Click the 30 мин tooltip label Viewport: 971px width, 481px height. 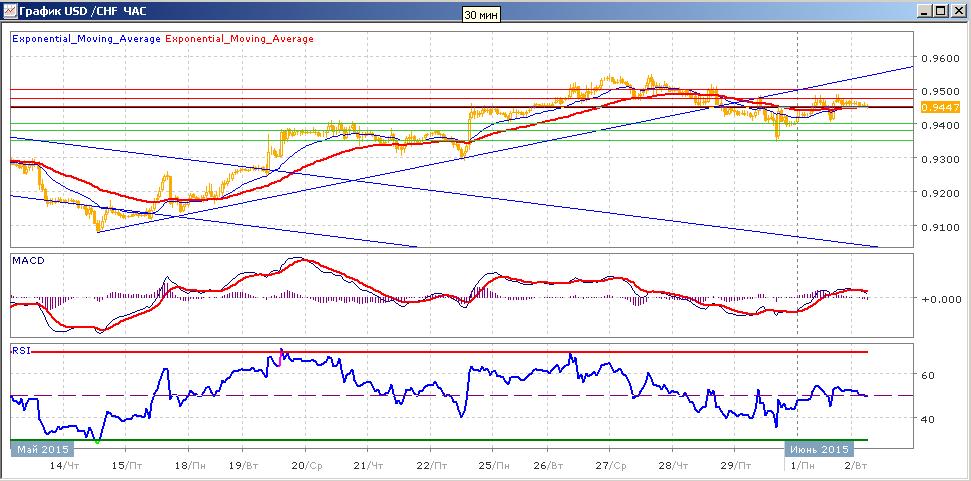coord(481,14)
